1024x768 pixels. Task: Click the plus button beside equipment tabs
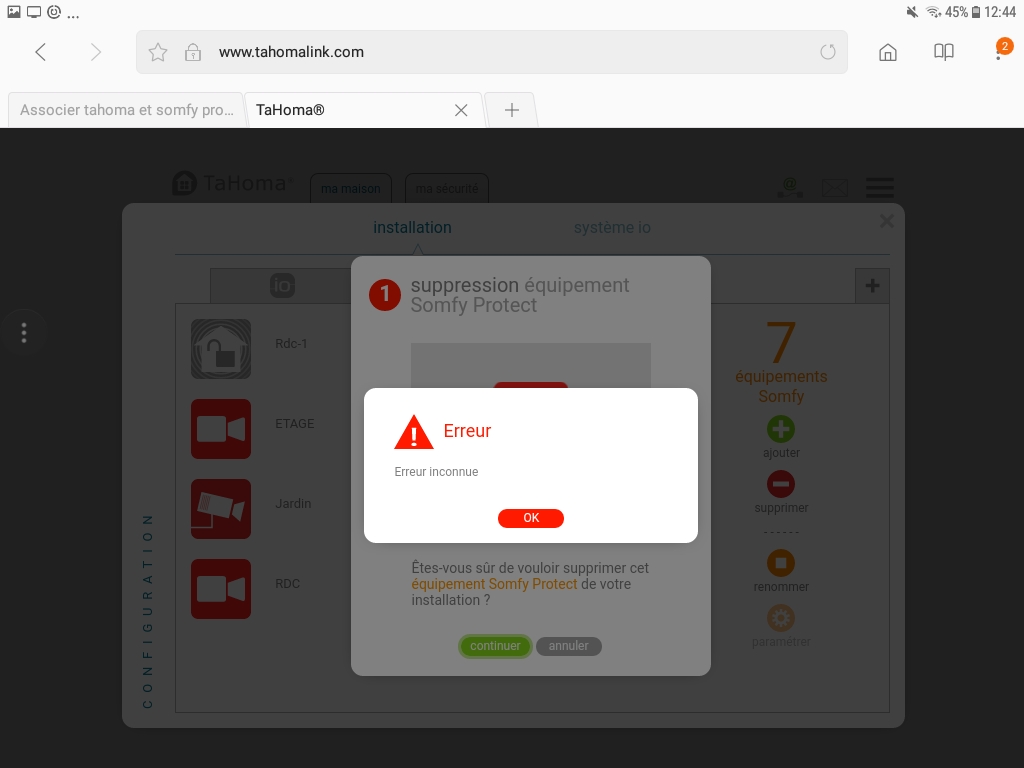tap(872, 285)
